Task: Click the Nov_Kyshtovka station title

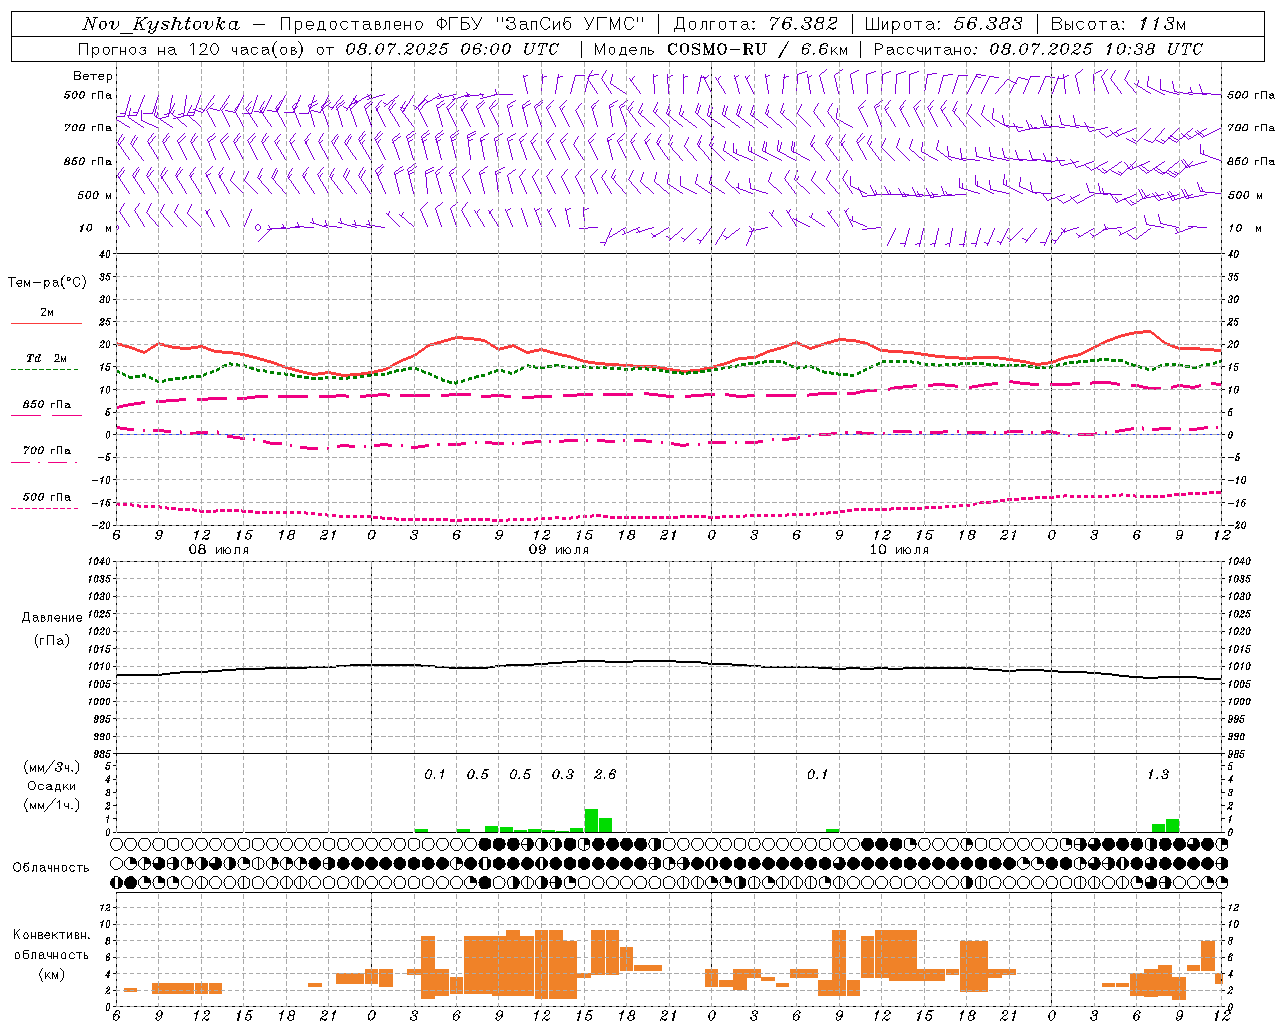Action: (161, 24)
